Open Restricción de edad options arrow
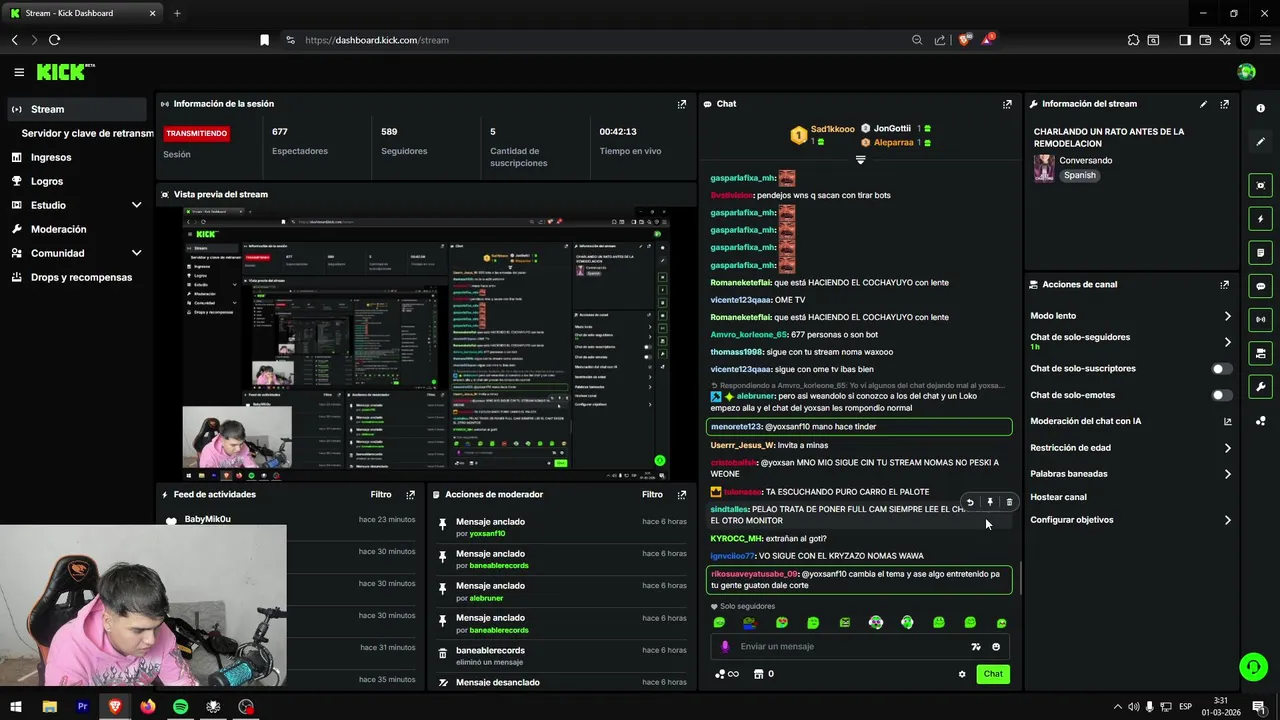 tap(1227, 448)
